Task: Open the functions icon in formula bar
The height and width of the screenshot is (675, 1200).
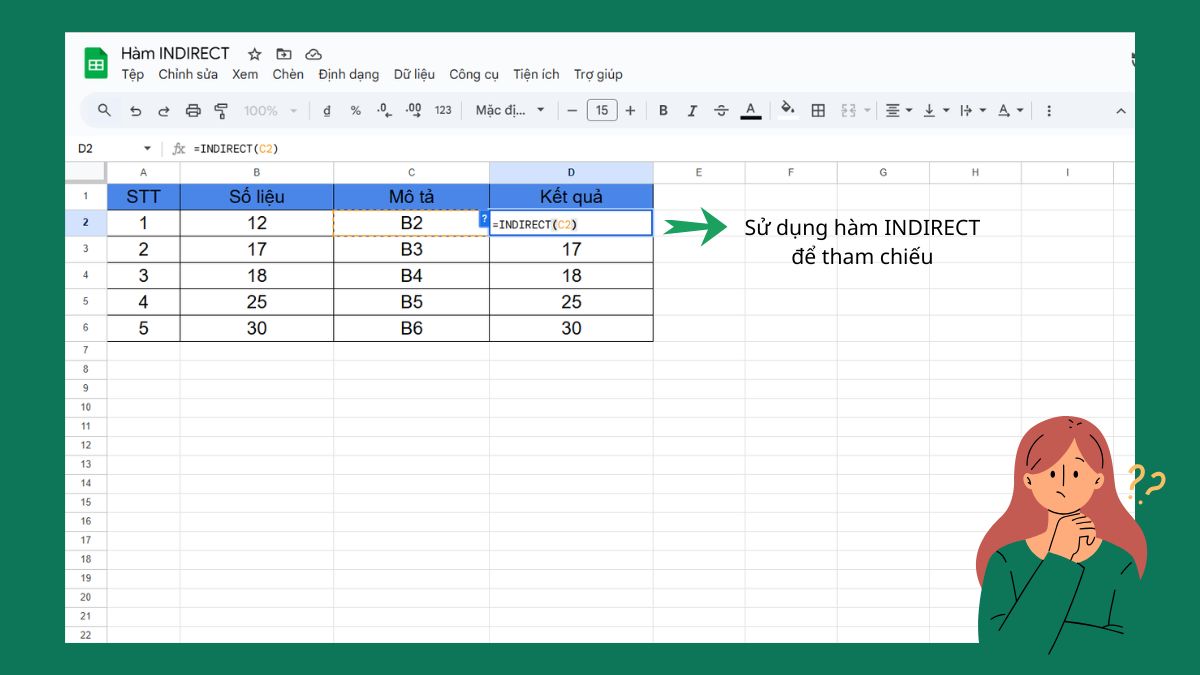Action: (178, 147)
